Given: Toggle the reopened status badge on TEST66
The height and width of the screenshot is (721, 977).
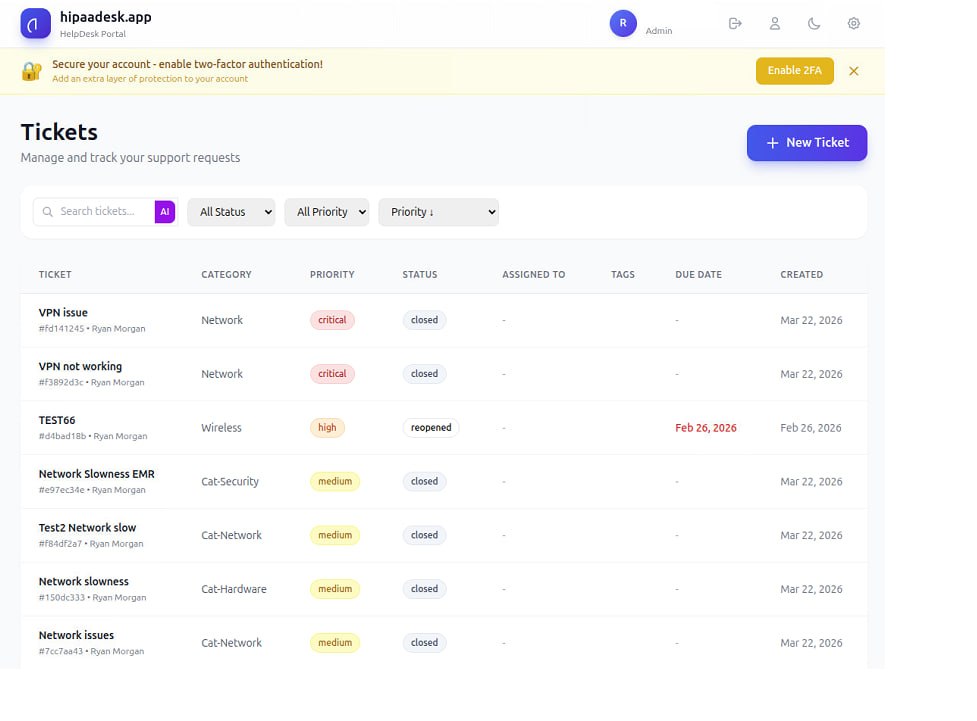Looking at the screenshot, I should tap(430, 427).
